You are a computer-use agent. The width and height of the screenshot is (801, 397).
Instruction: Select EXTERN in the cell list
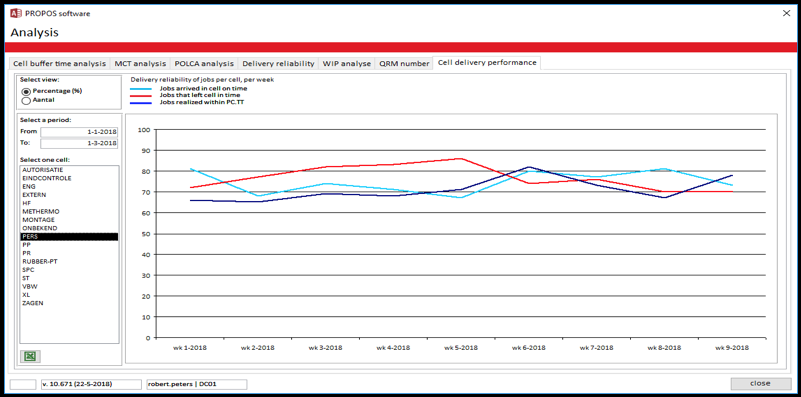point(69,195)
